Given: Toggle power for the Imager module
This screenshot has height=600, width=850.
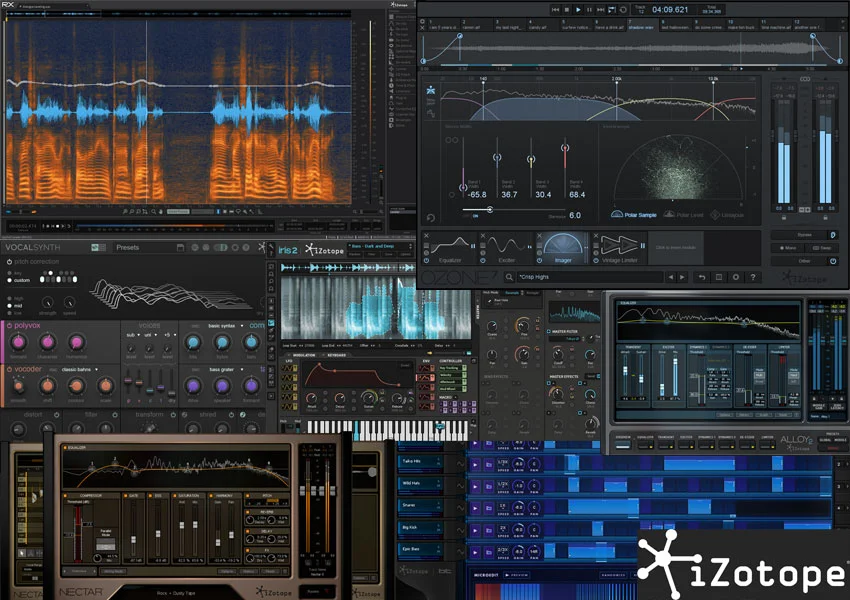Looking at the screenshot, I should coord(539,261).
